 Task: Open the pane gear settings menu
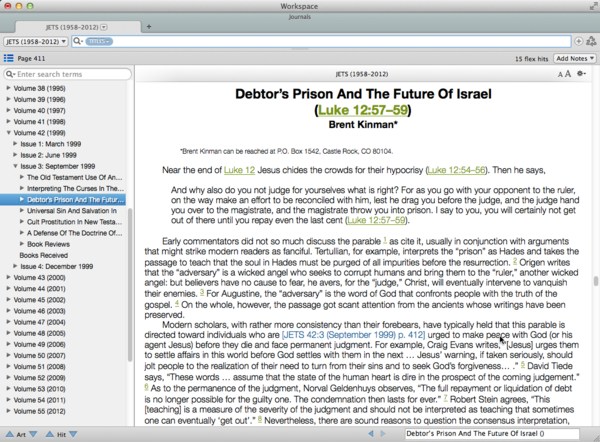pyautogui.click(x=583, y=74)
